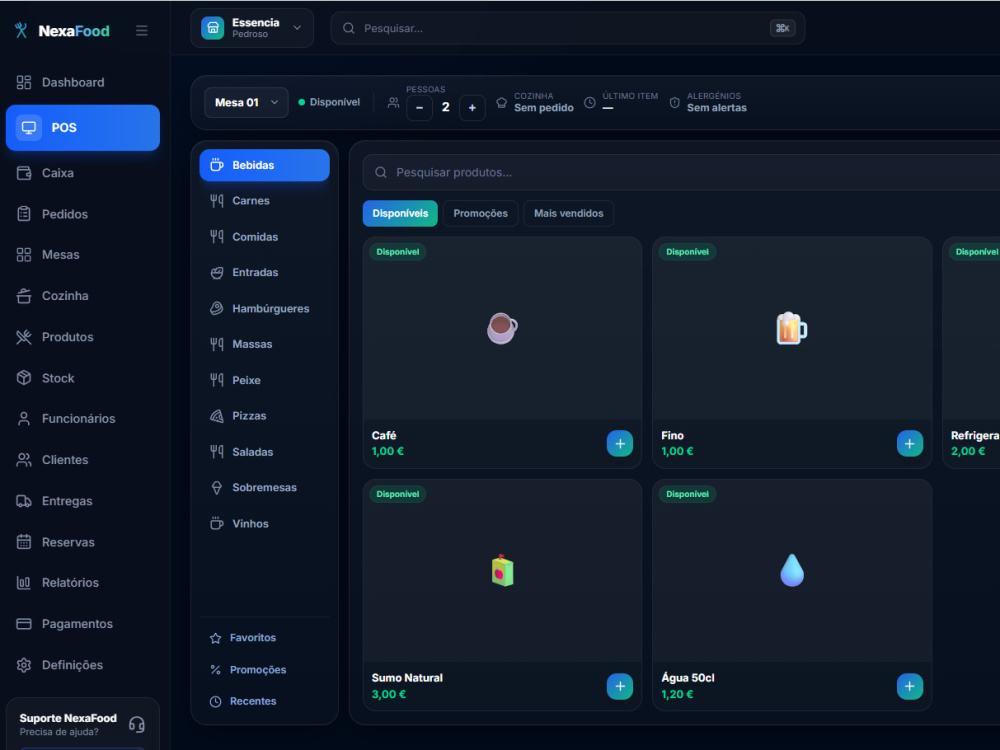The width and height of the screenshot is (1000, 750).
Task: Click the Definições gear icon
Action: [24, 665]
